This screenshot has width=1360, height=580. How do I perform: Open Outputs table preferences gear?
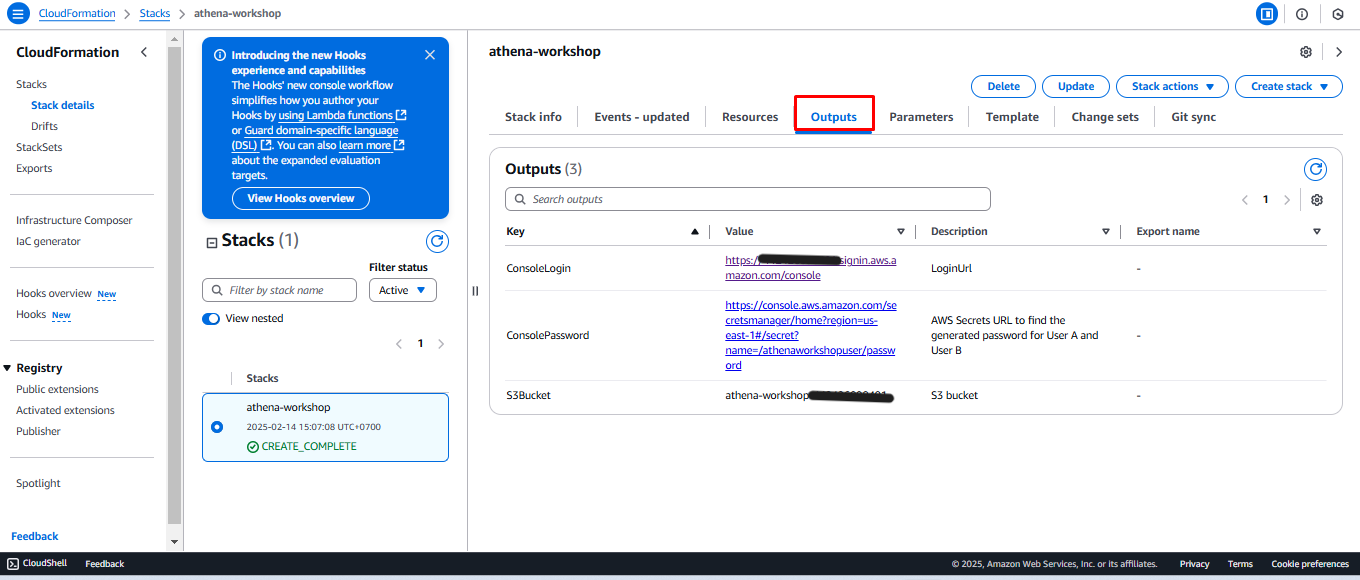point(1317,200)
